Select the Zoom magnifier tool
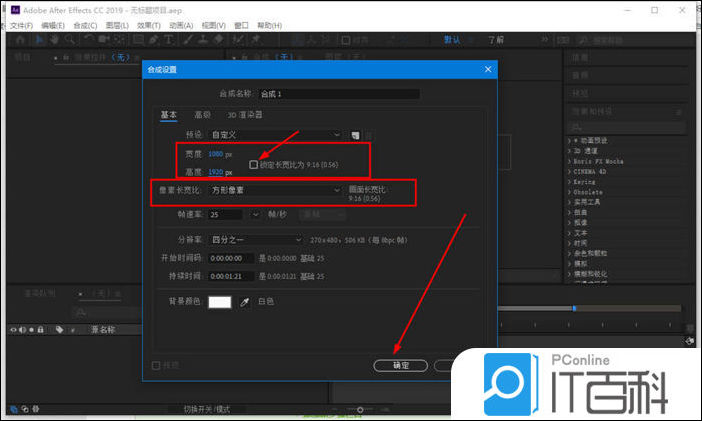Screen dimensions: 702x421 (x=70, y=40)
